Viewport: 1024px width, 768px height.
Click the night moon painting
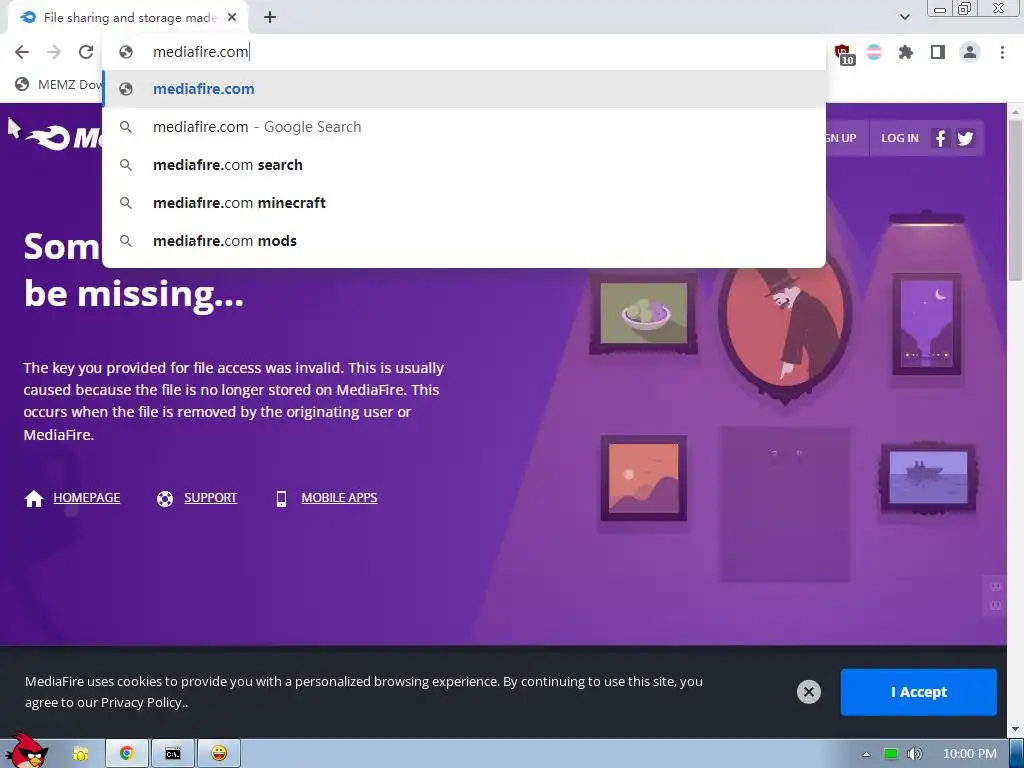(x=926, y=324)
